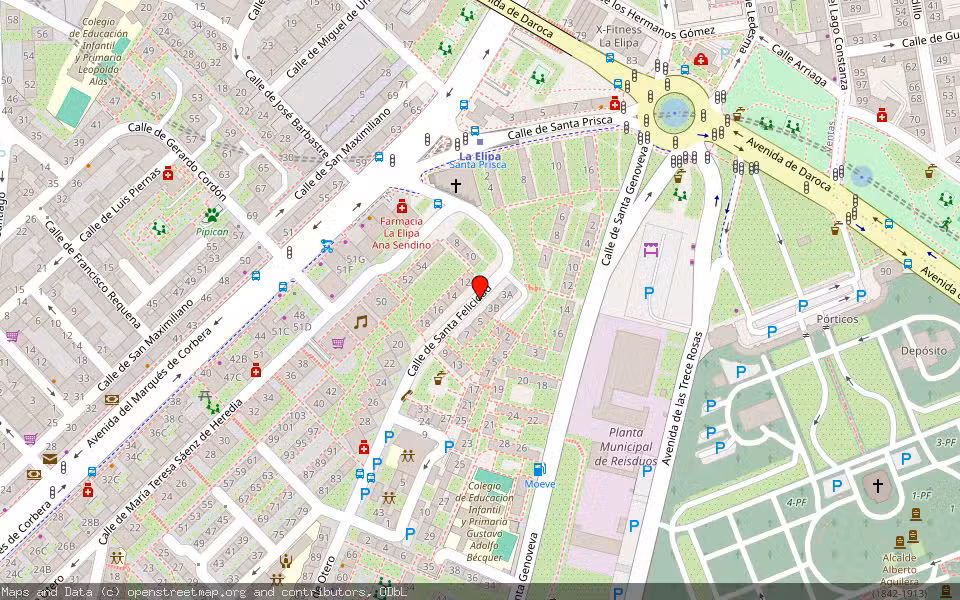Viewport: 960px width, 600px height.
Task: Click the 'Depósito' label
Action: click(924, 351)
